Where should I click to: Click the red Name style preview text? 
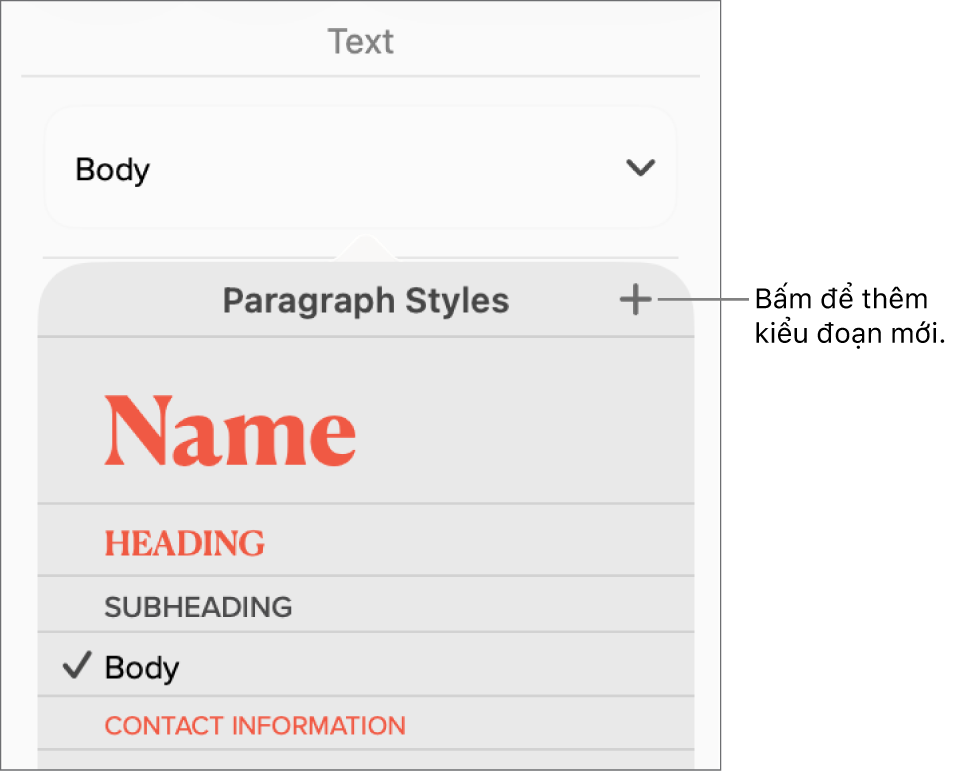[230, 431]
